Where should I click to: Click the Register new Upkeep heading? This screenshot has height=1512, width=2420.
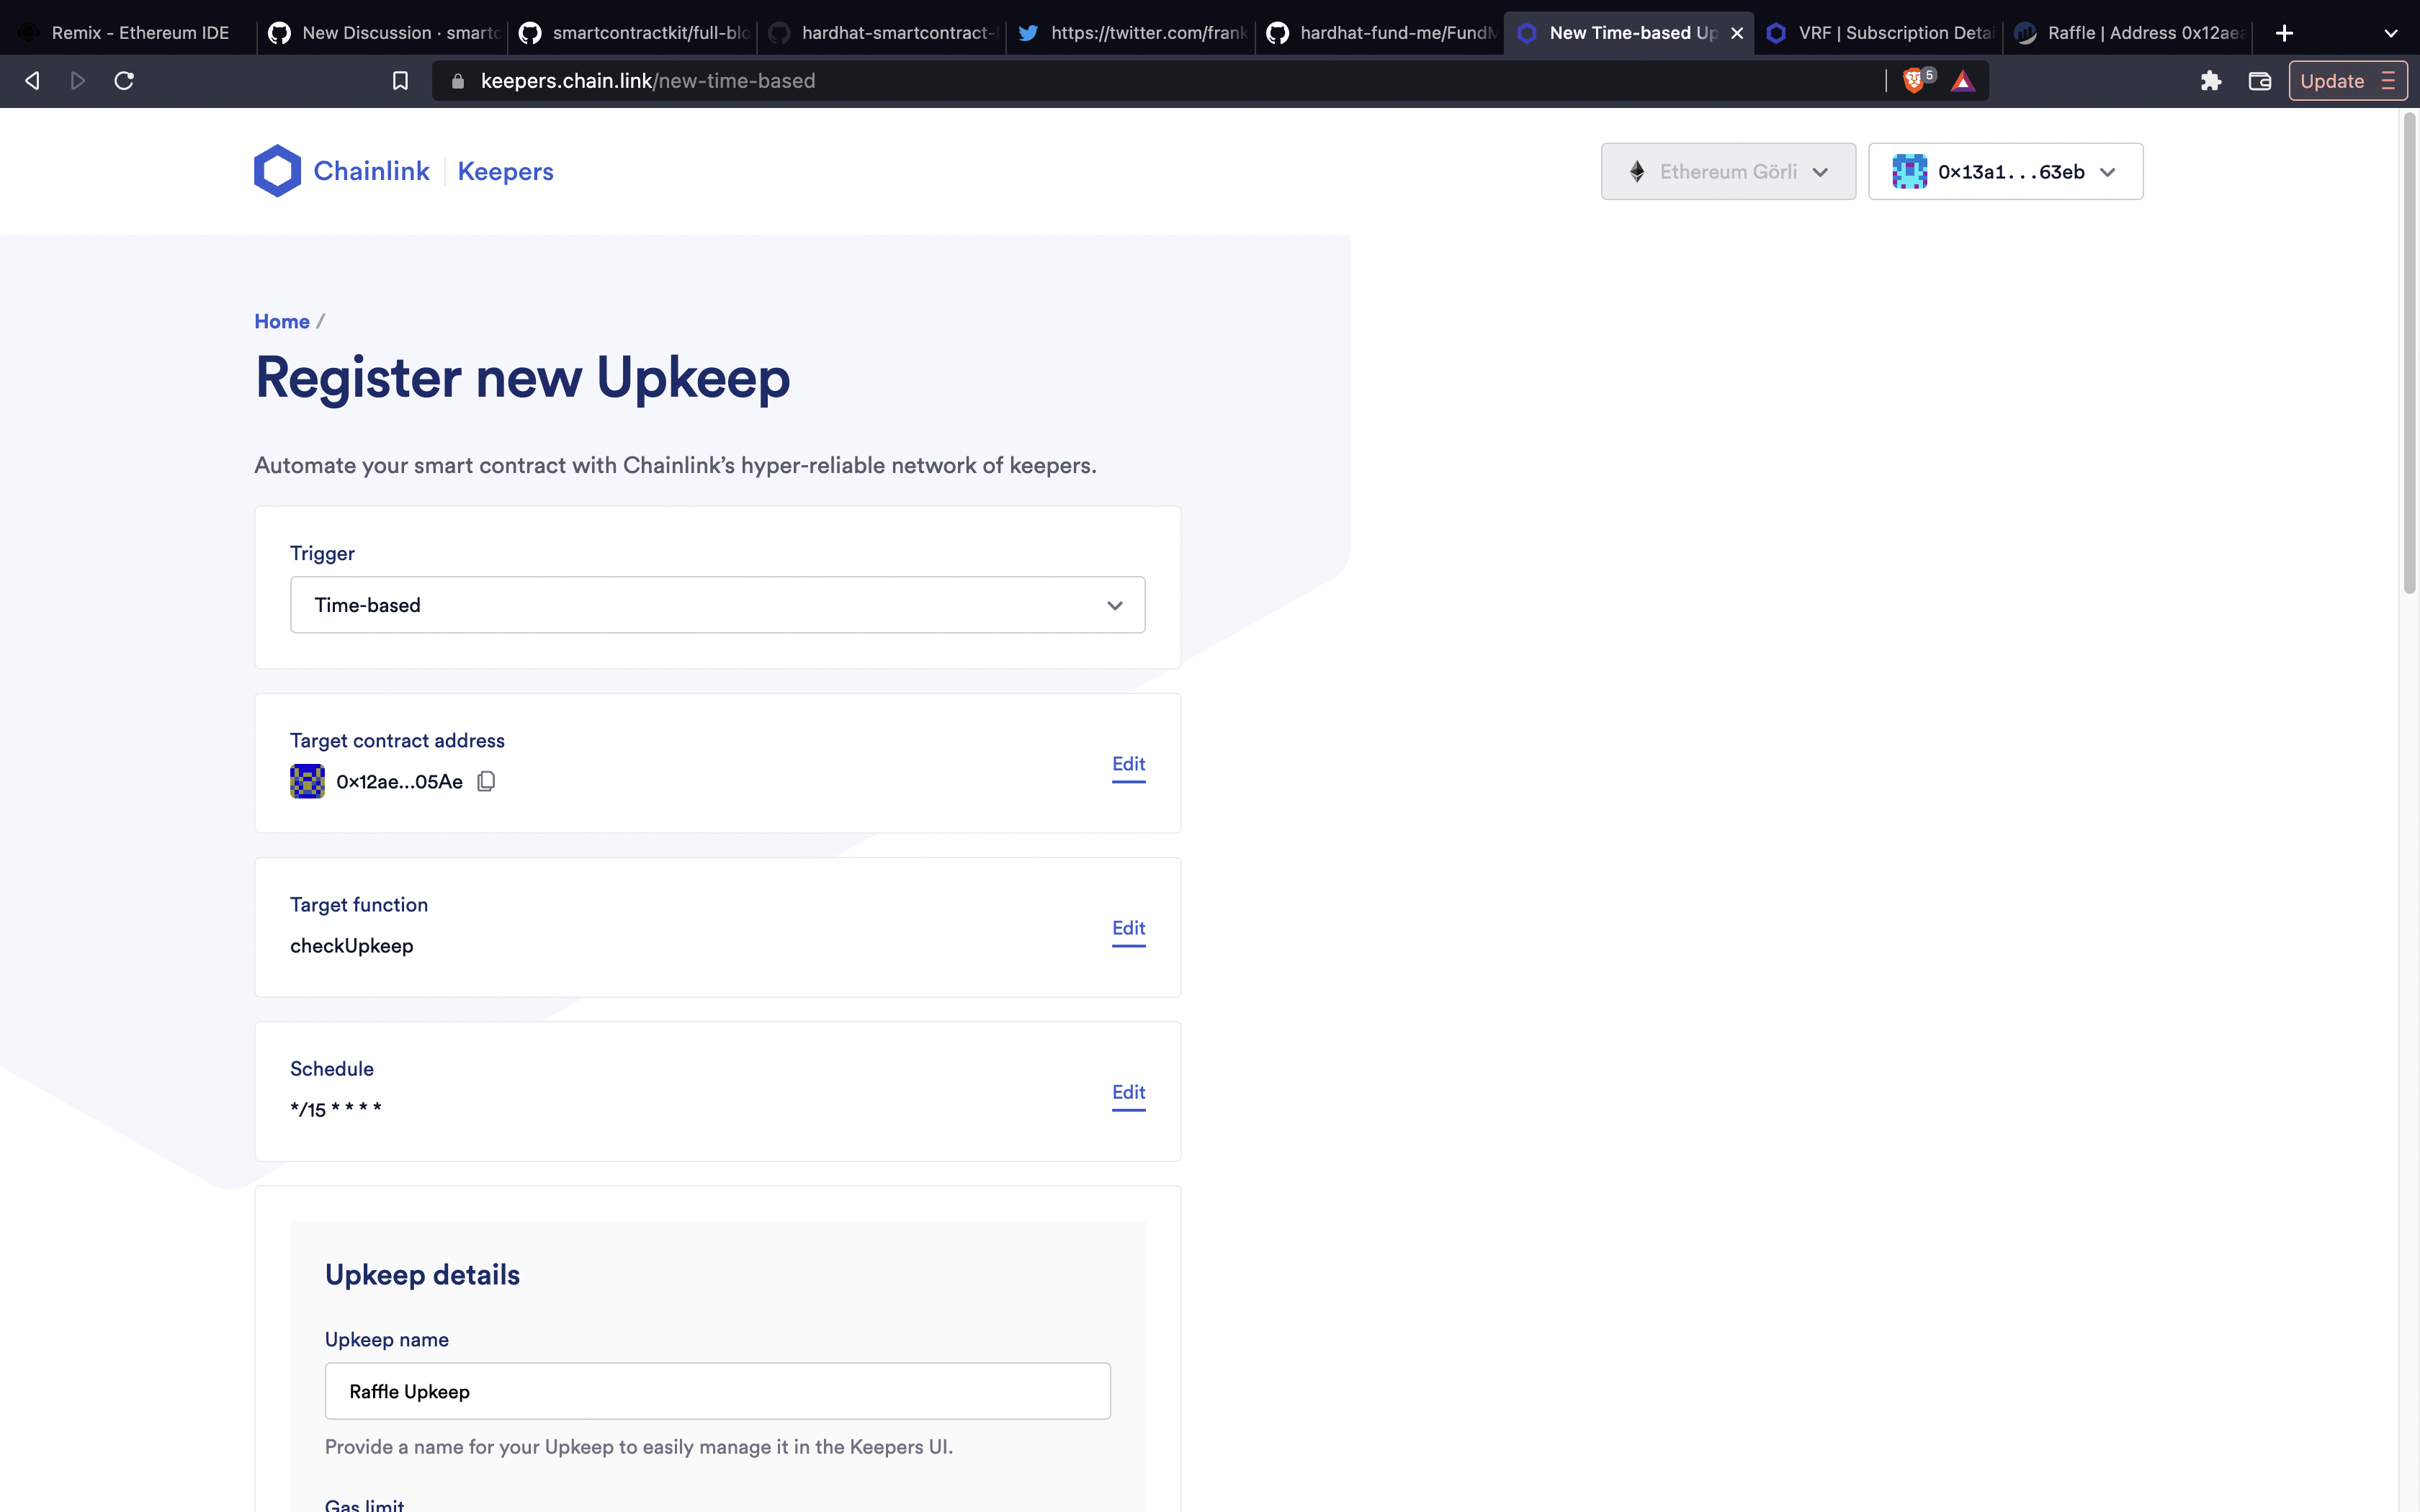tap(522, 378)
